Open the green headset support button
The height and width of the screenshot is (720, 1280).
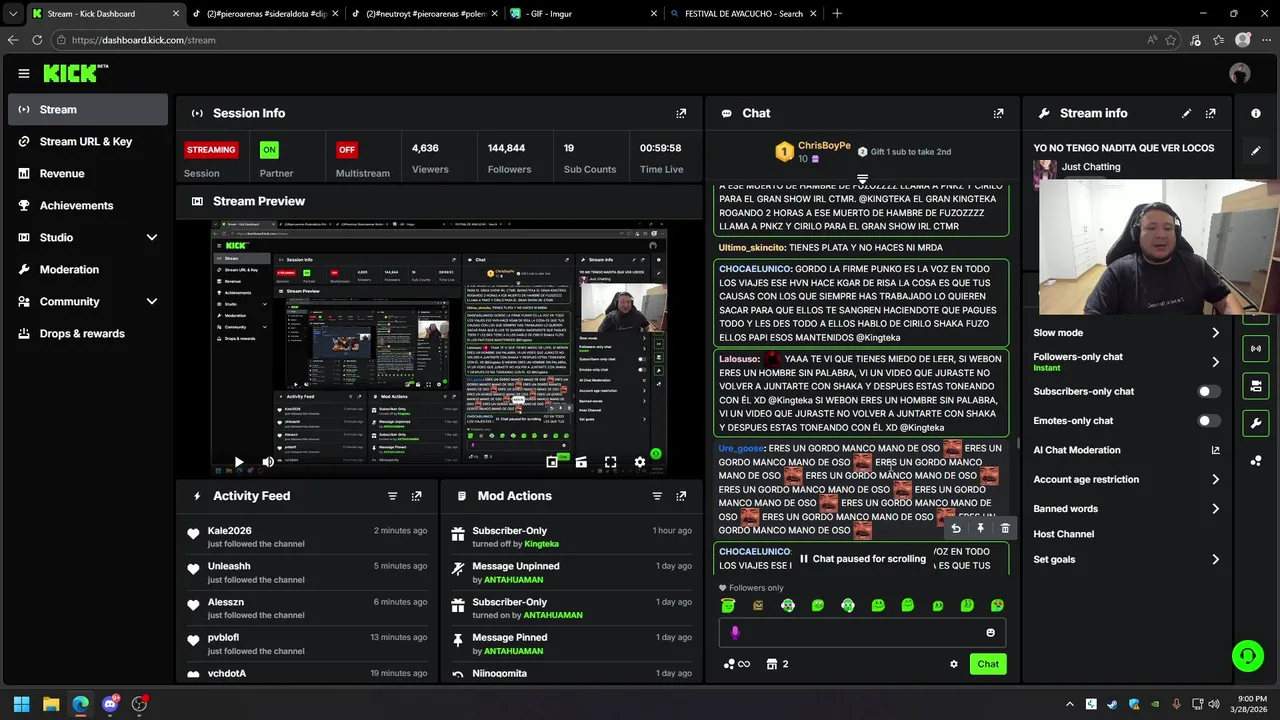(1247, 656)
